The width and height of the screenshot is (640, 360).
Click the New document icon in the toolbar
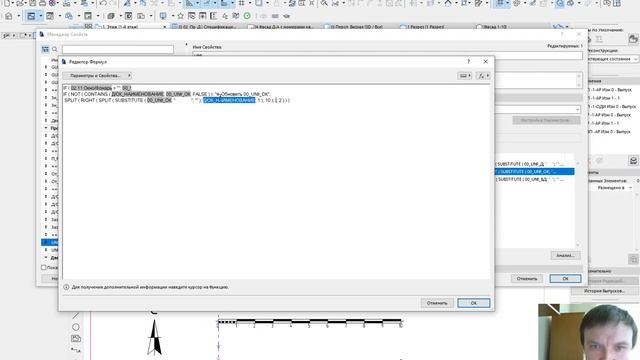coord(7,3)
